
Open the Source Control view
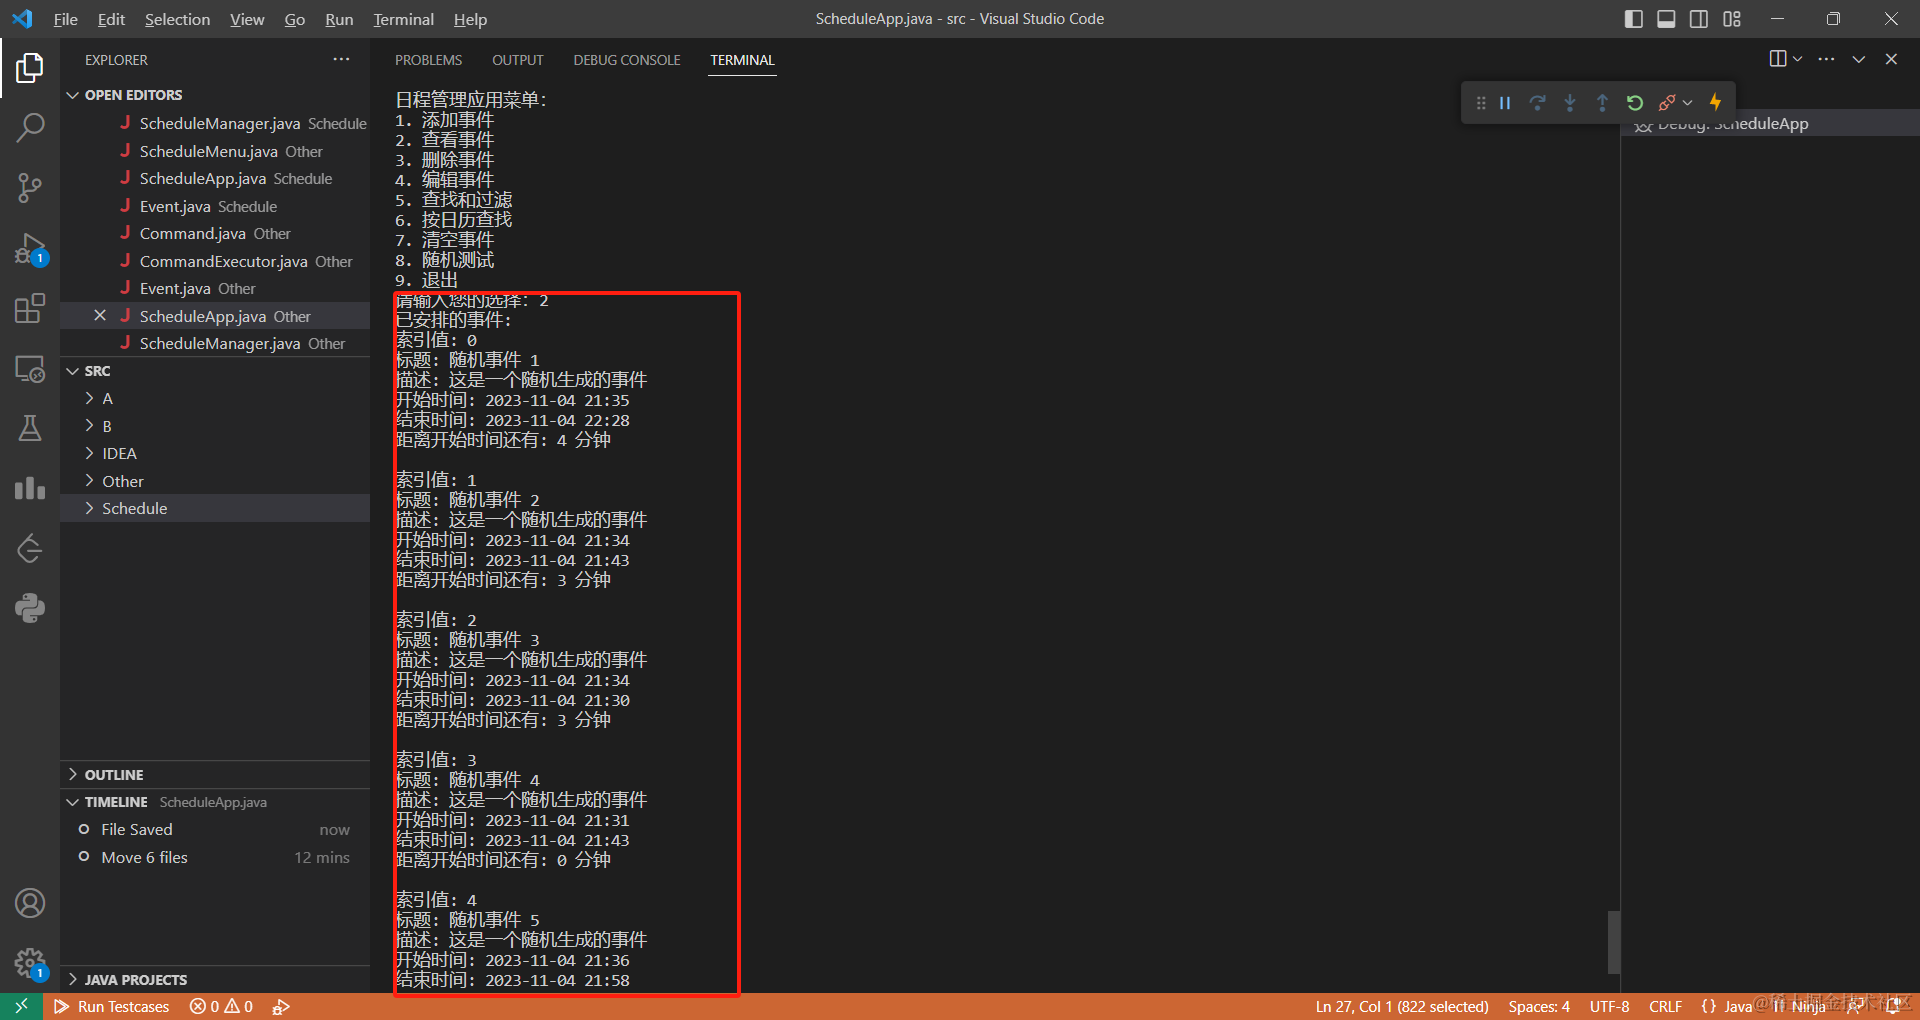coord(30,188)
